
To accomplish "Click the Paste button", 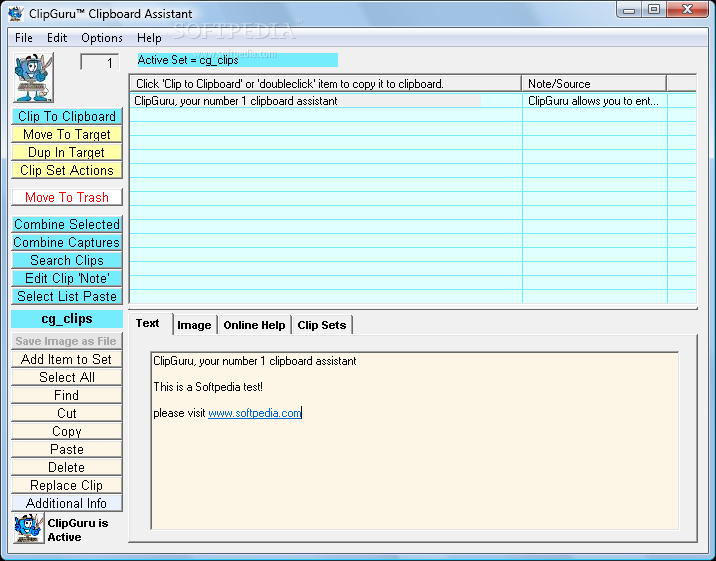I will [67, 449].
